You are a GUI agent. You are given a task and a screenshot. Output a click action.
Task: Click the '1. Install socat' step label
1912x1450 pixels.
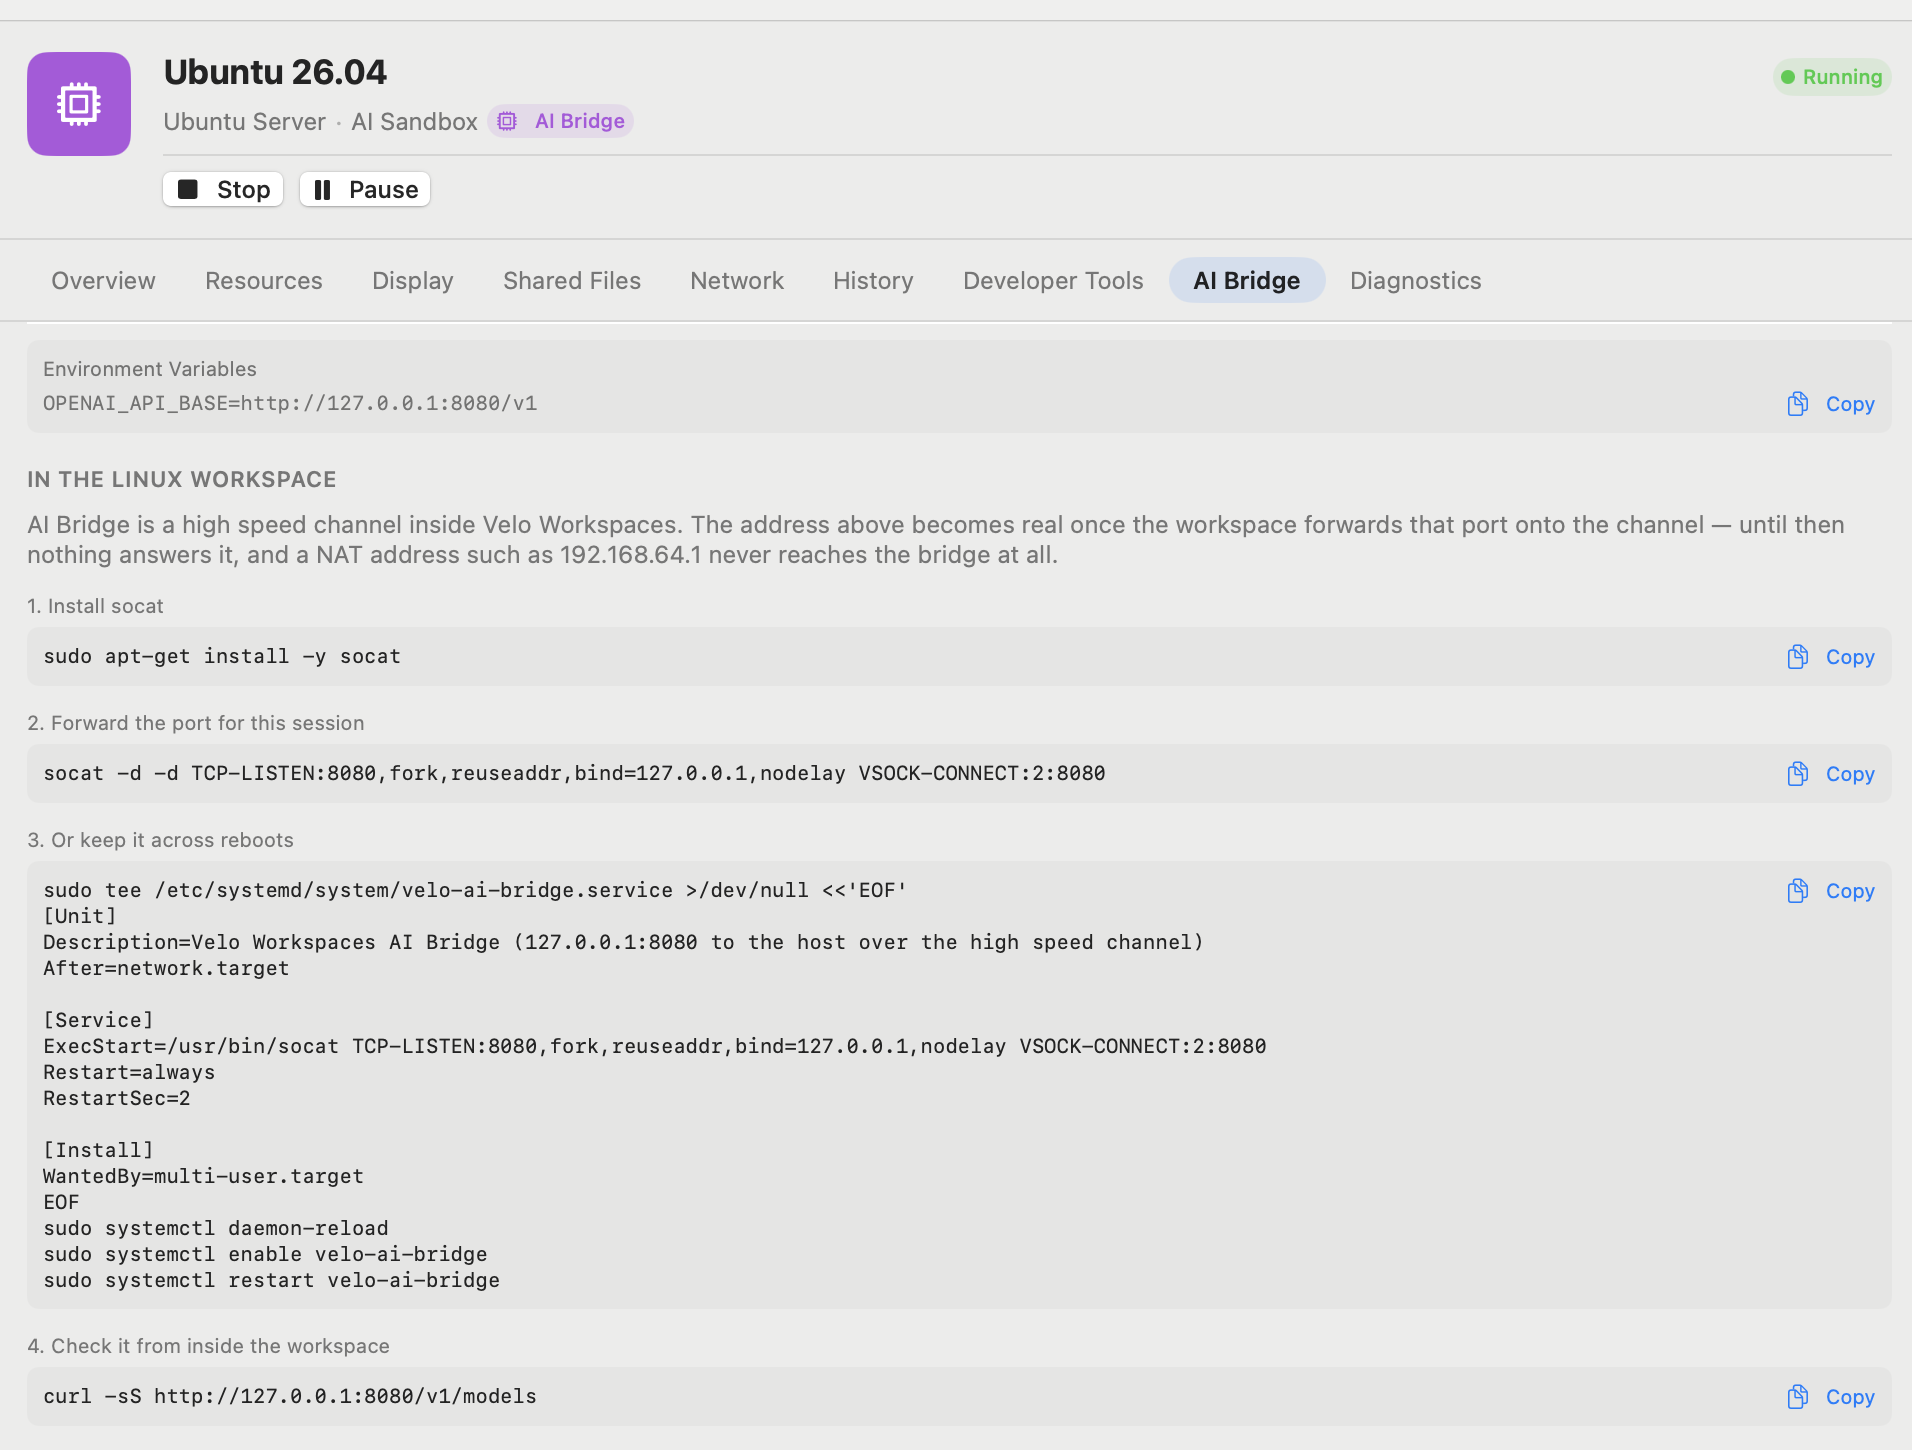tap(96, 606)
